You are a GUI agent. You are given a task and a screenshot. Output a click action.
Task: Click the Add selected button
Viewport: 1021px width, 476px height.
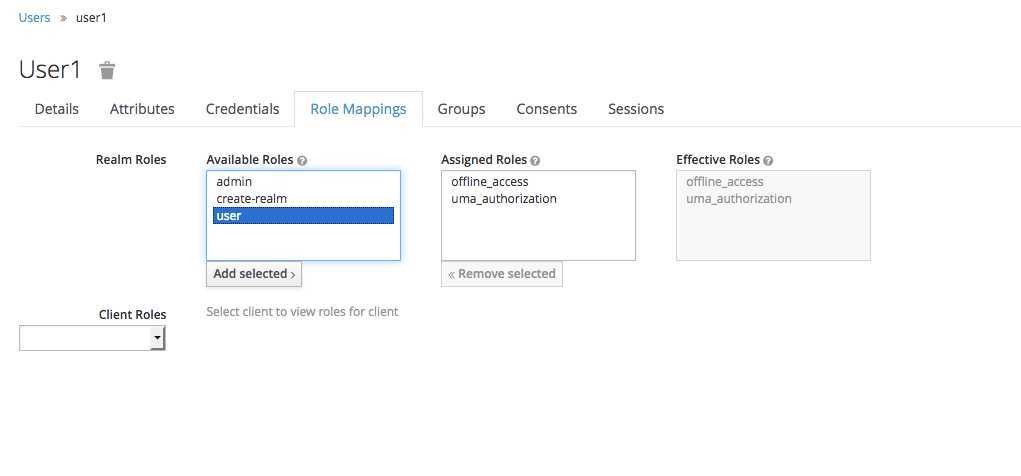(x=254, y=274)
